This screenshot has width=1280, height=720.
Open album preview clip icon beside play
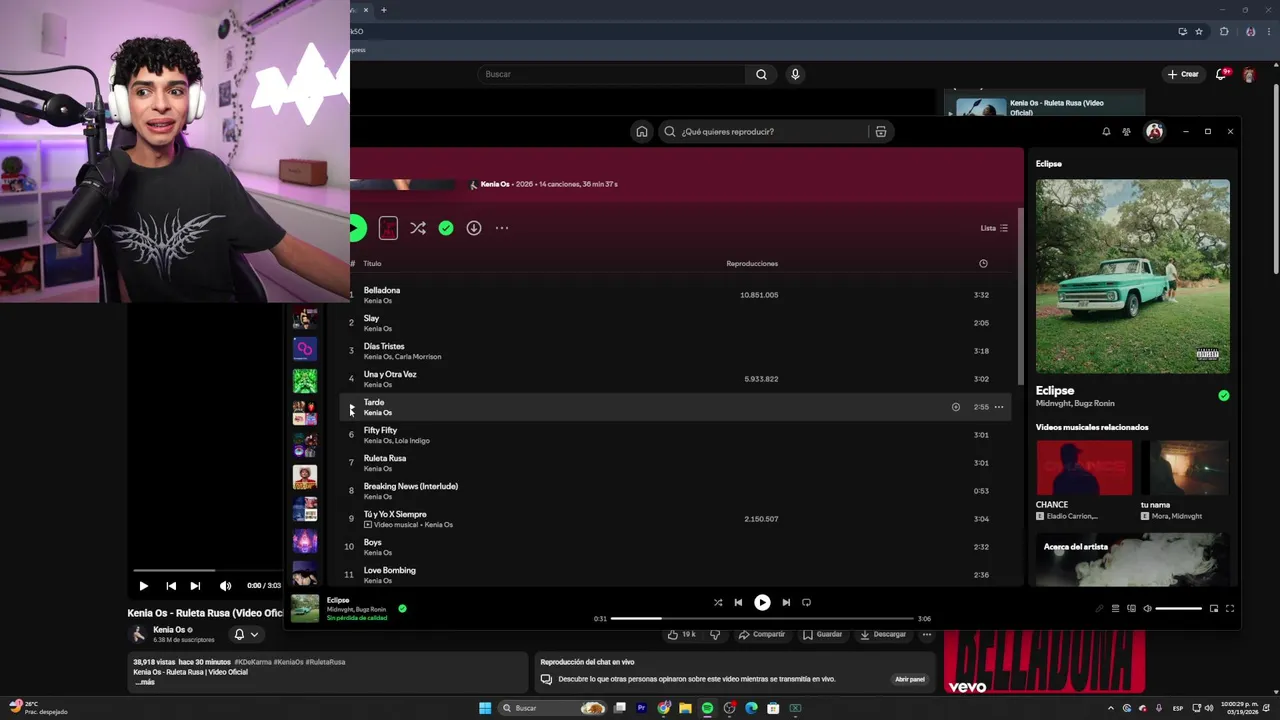click(388, 228)
